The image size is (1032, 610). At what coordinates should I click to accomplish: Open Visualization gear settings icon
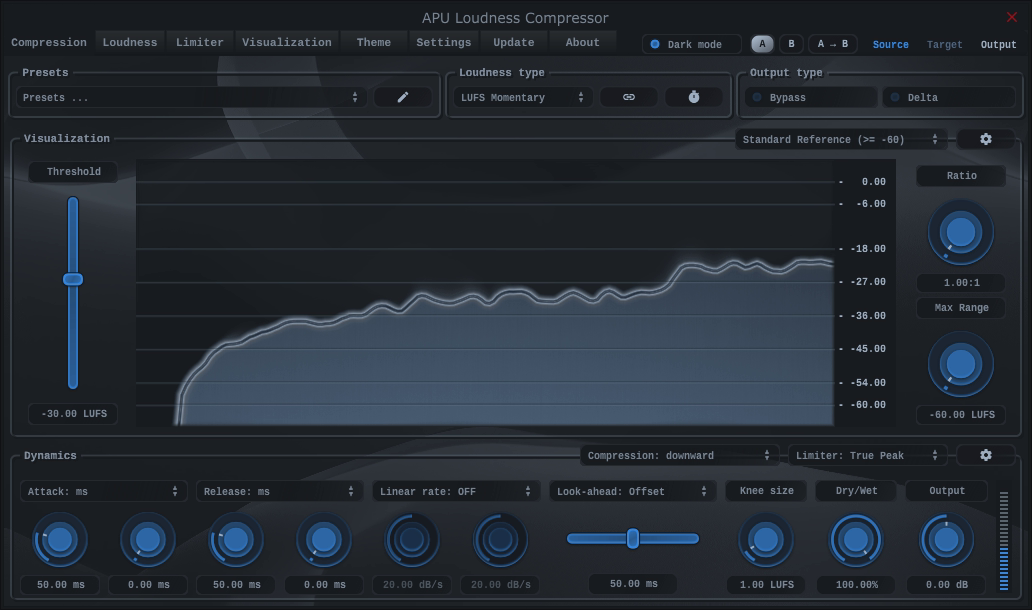click(x=985, y=140)
